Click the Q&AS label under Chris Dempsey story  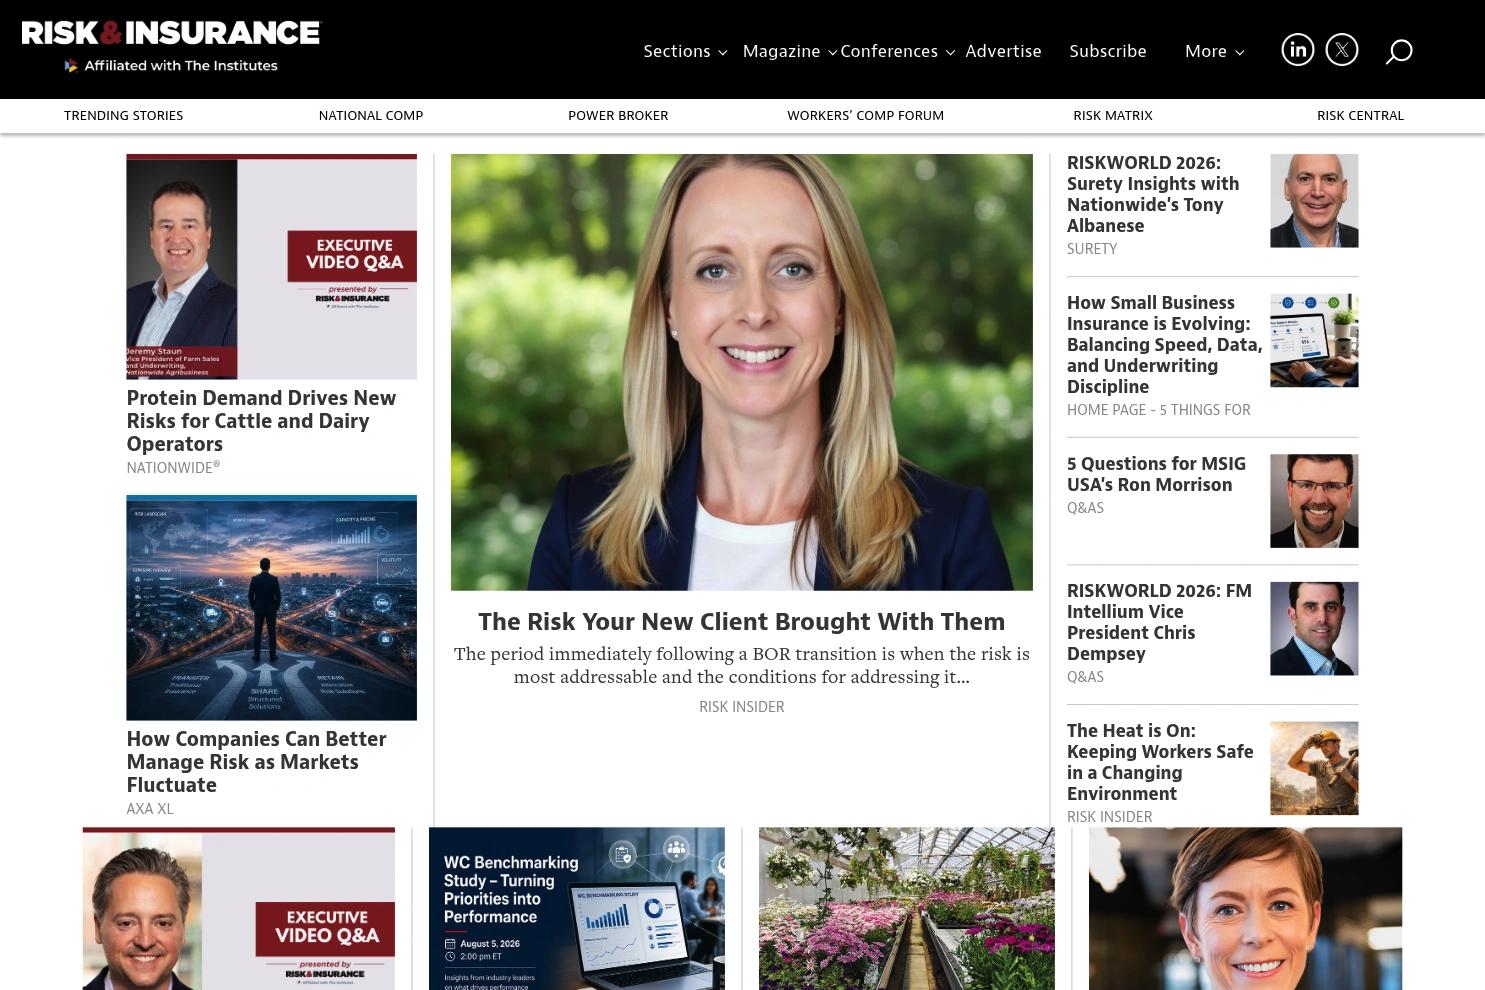(1085, 677)
